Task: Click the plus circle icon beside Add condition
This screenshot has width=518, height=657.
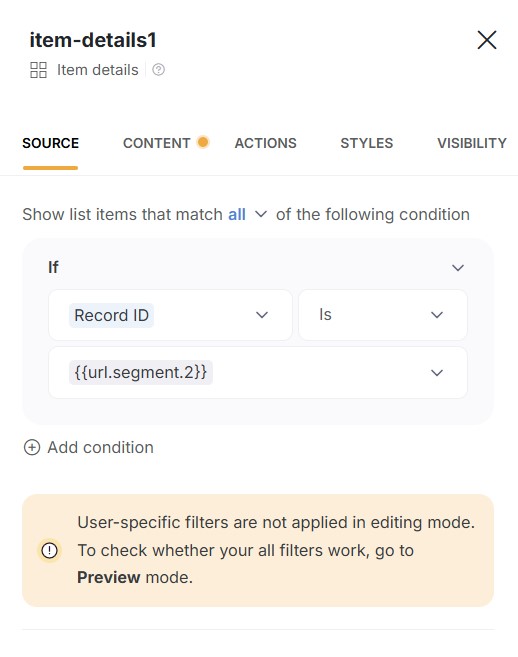Action: [x=32, y=447]
